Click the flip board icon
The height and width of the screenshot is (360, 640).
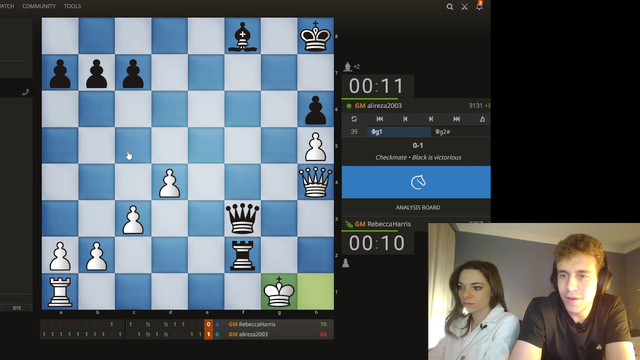[x=354, y=119]
